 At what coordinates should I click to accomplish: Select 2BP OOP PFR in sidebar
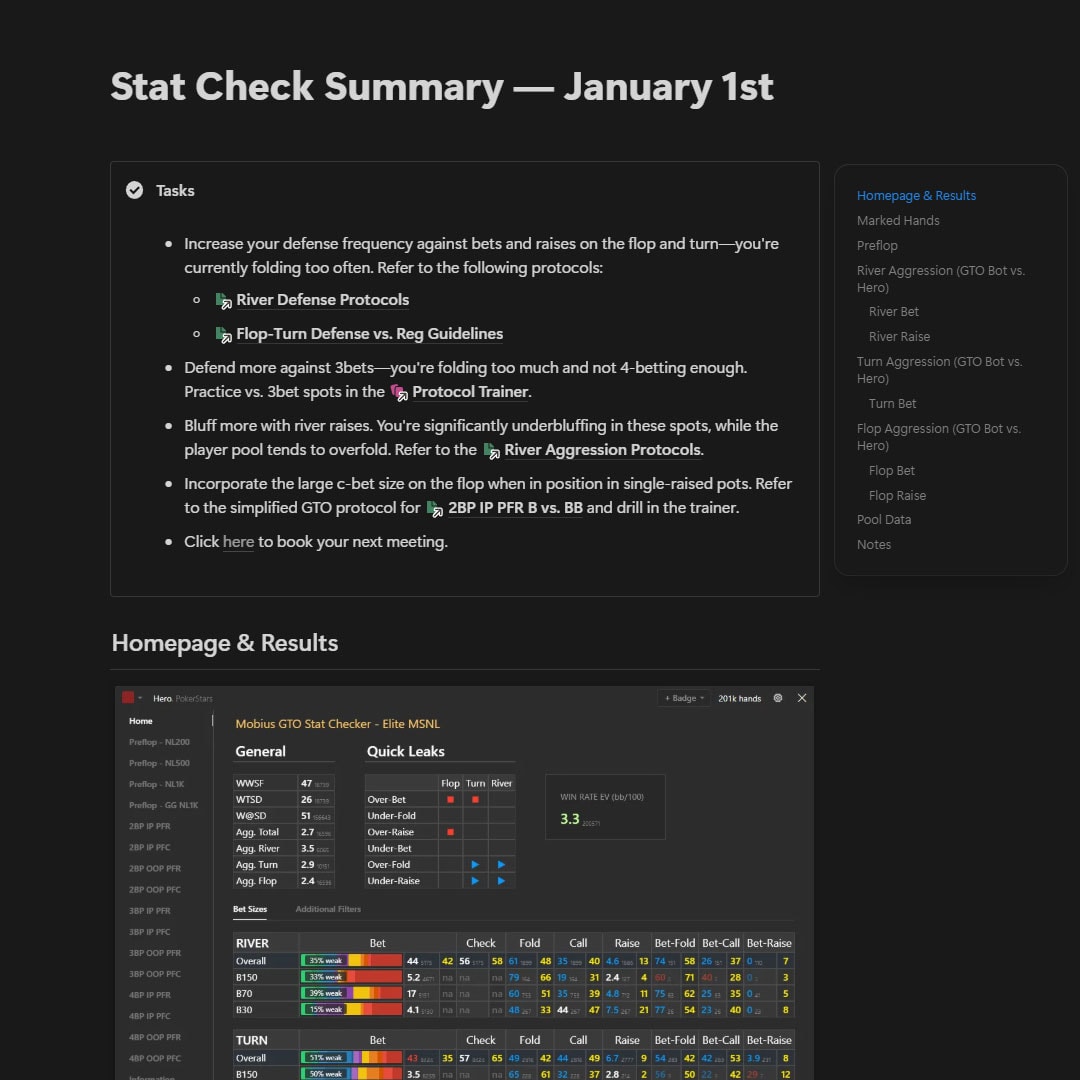[x=155, y=869]
